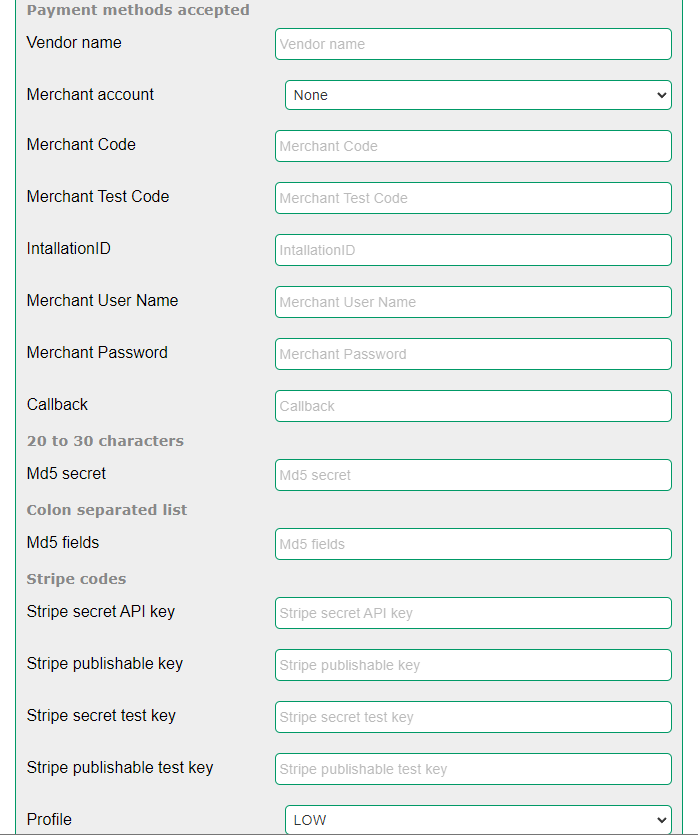Select the IntallationID input box
Screen dimensions: 698x835
click(x=472, y=250)
